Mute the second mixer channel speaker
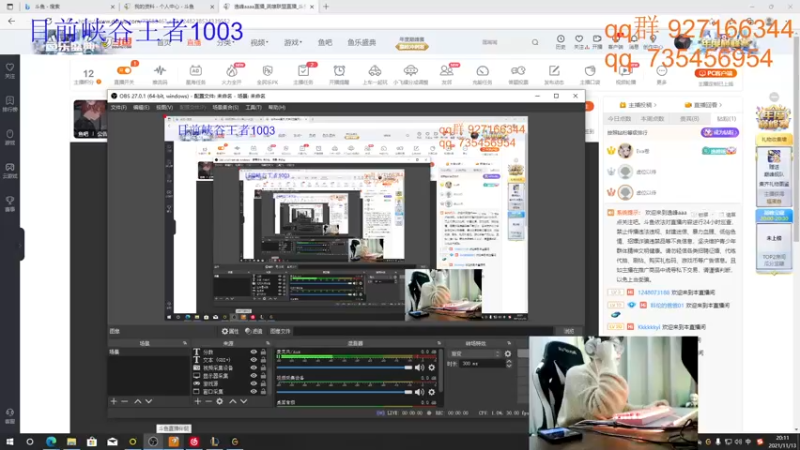Screen dimensions: 800x450 [419, 392]
